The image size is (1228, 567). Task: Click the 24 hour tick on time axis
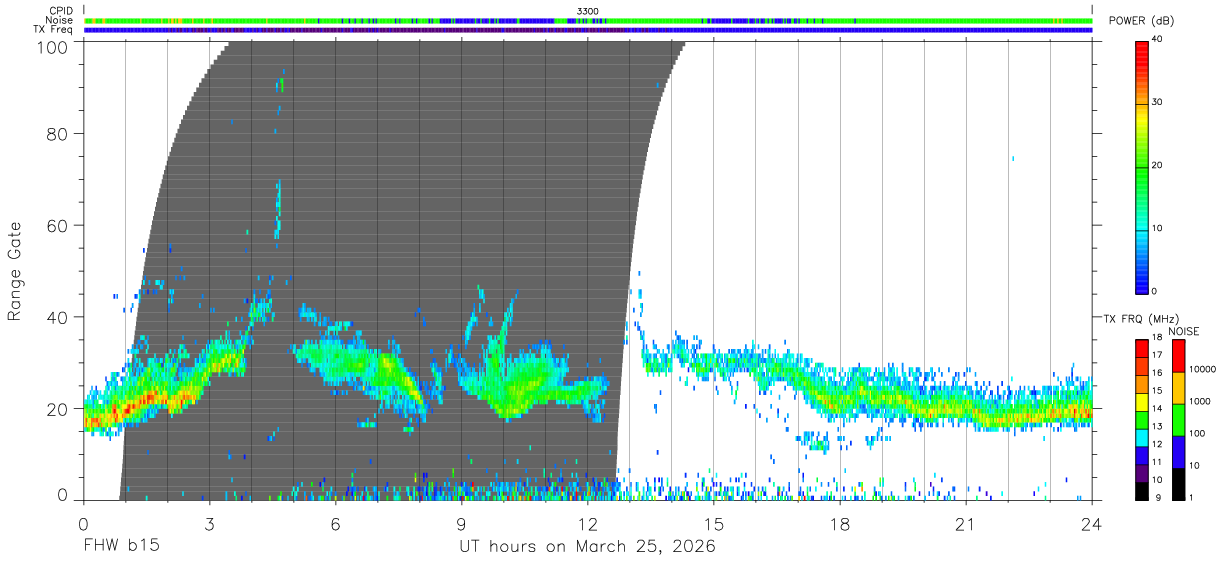tap(1092, 523)
